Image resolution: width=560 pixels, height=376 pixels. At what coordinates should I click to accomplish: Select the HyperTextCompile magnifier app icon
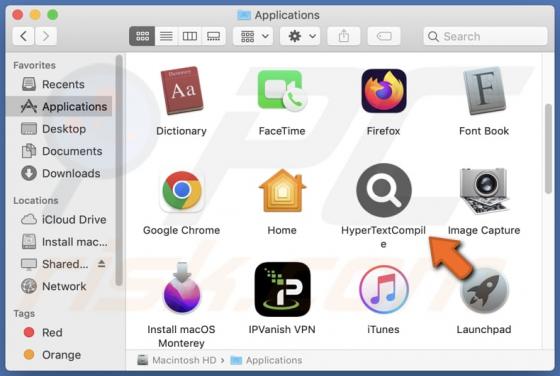click(384, 190)
